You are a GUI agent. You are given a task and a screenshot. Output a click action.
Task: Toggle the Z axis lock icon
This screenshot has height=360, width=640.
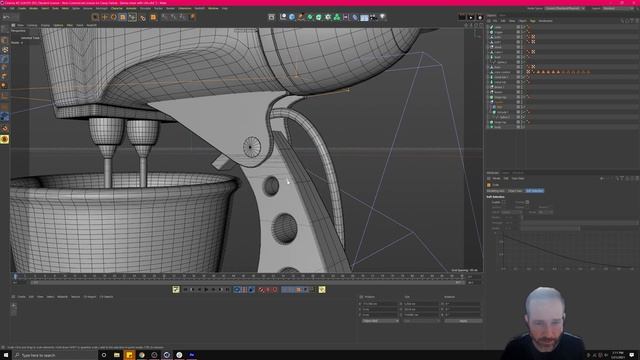(x=182, y=17)
